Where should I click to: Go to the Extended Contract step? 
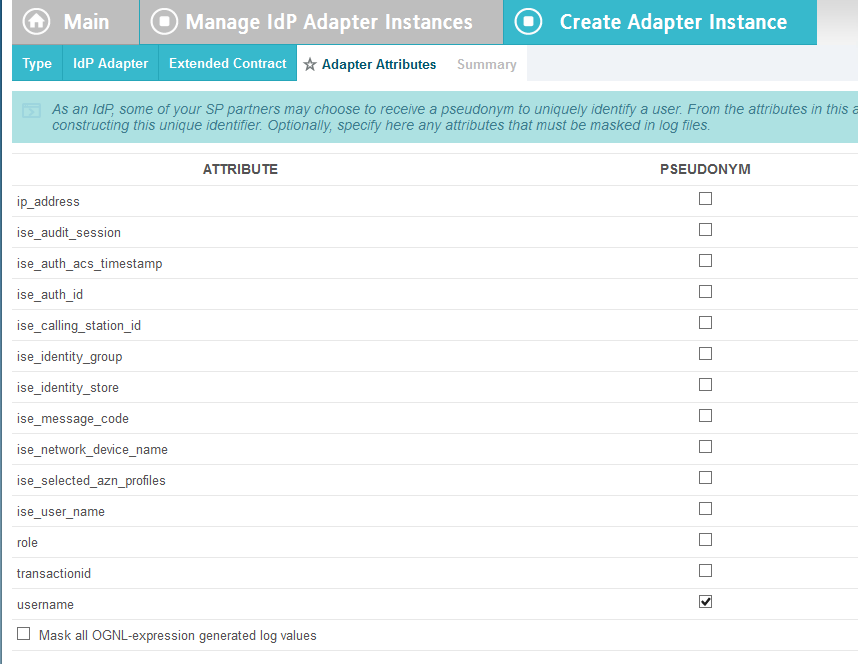[228, 63]
